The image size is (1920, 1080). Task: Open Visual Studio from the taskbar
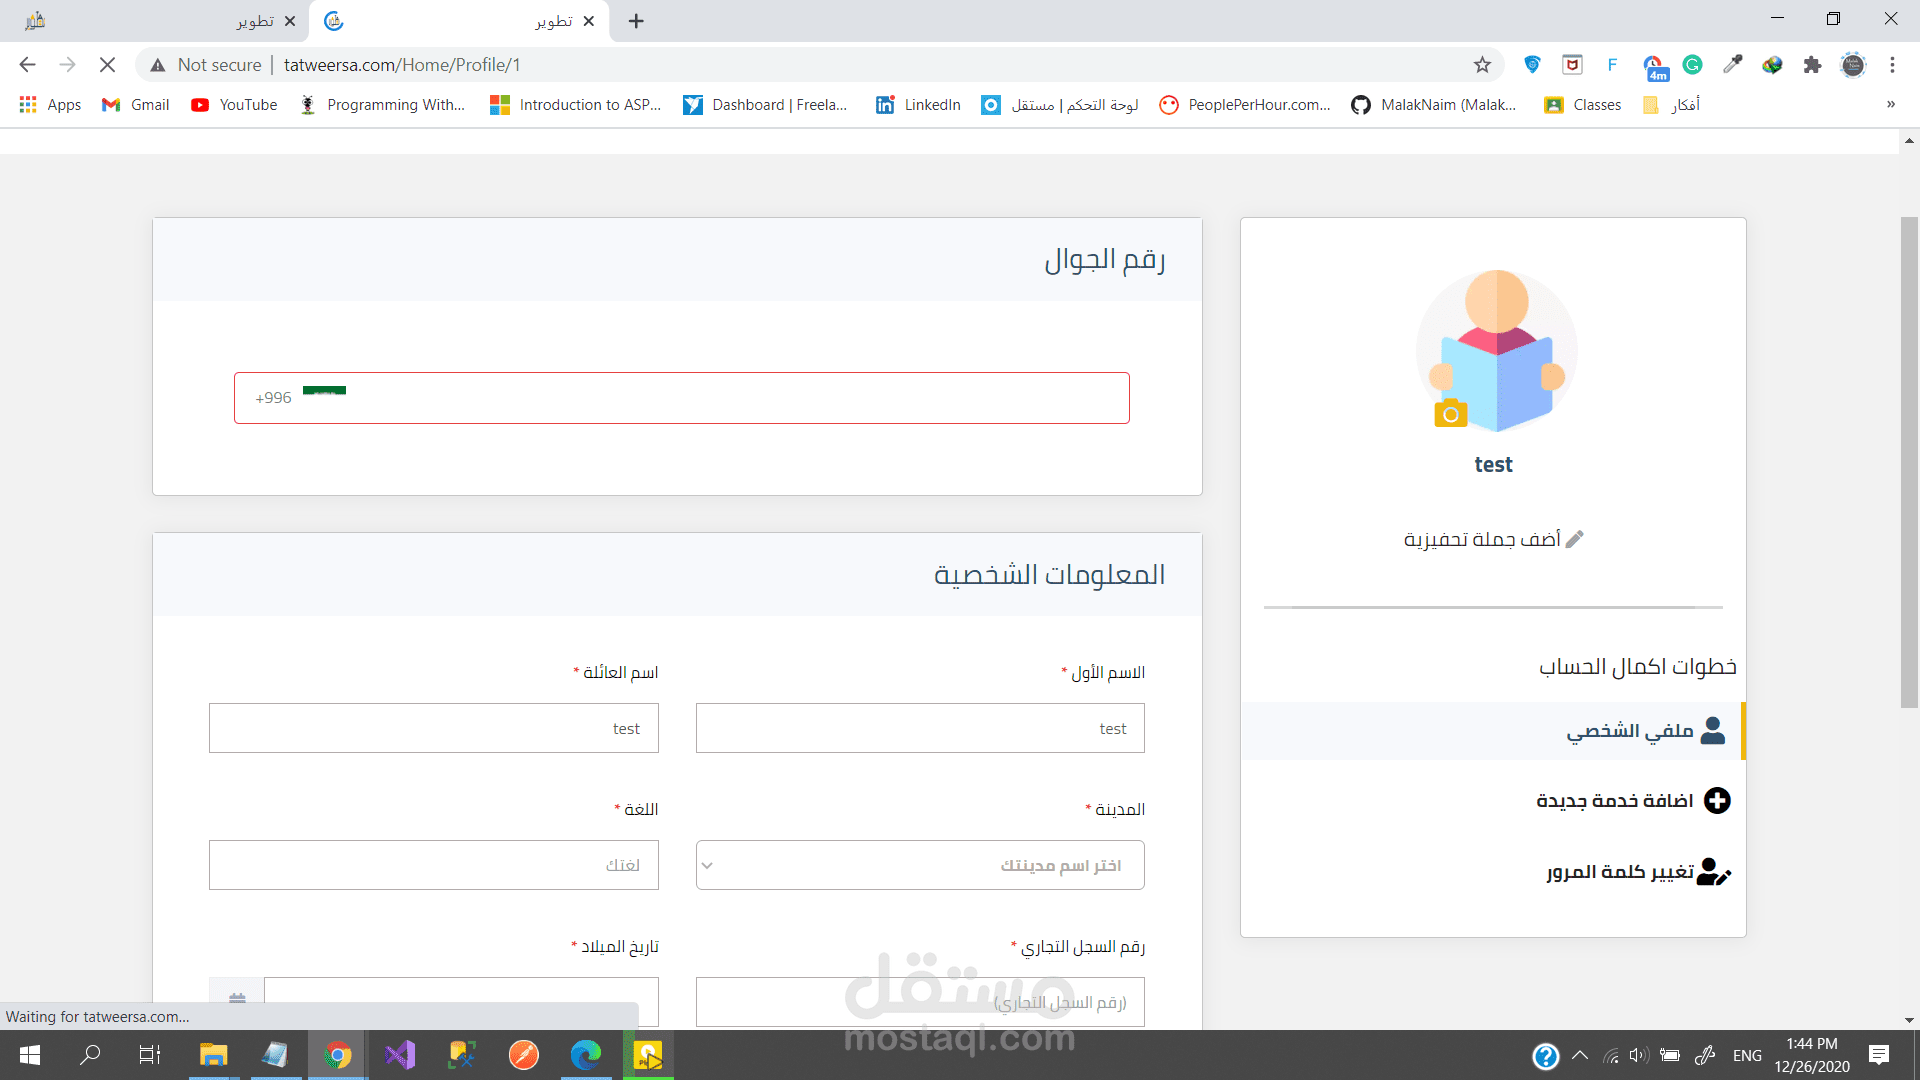coord(400,1055)
